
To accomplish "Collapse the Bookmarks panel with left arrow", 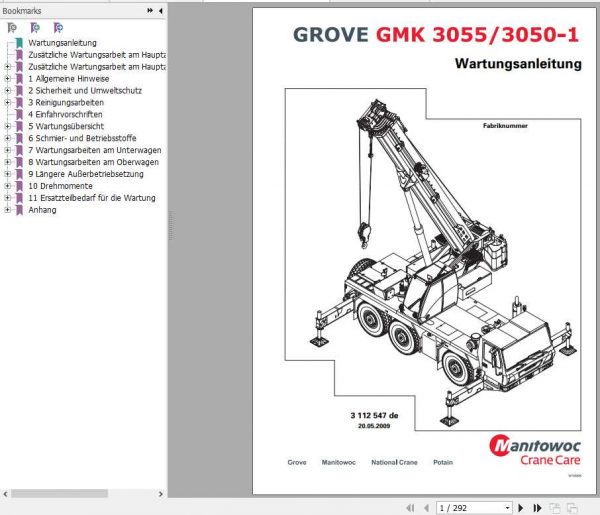I will coord(161,11).
